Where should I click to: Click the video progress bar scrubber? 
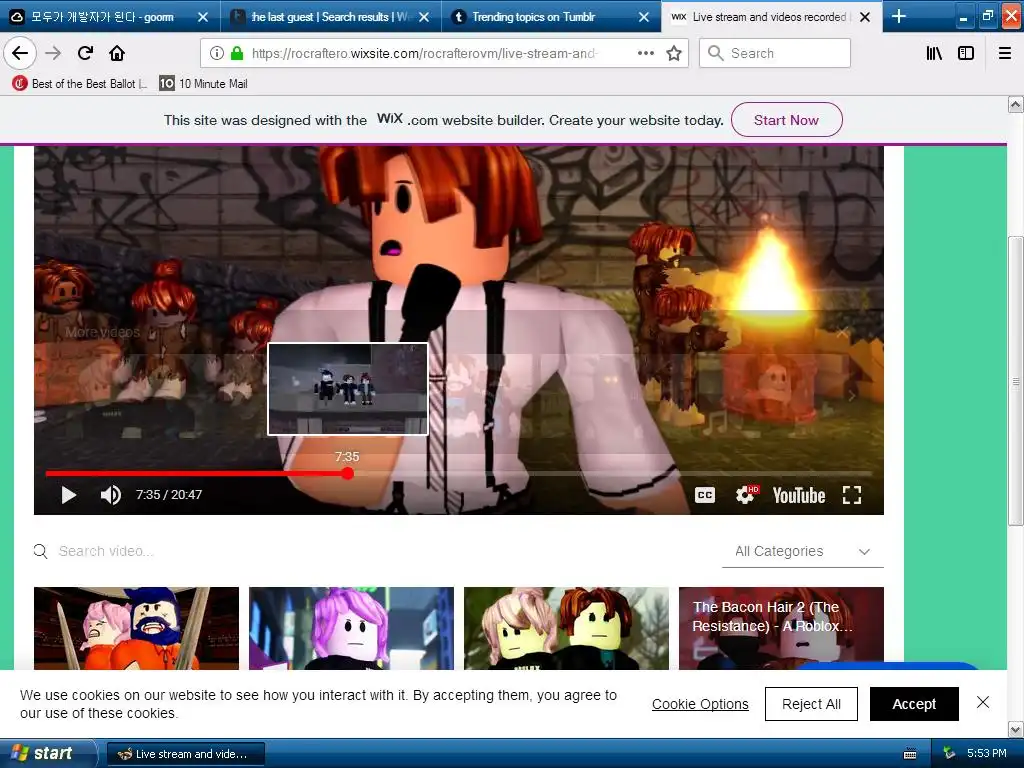point(347,473)
